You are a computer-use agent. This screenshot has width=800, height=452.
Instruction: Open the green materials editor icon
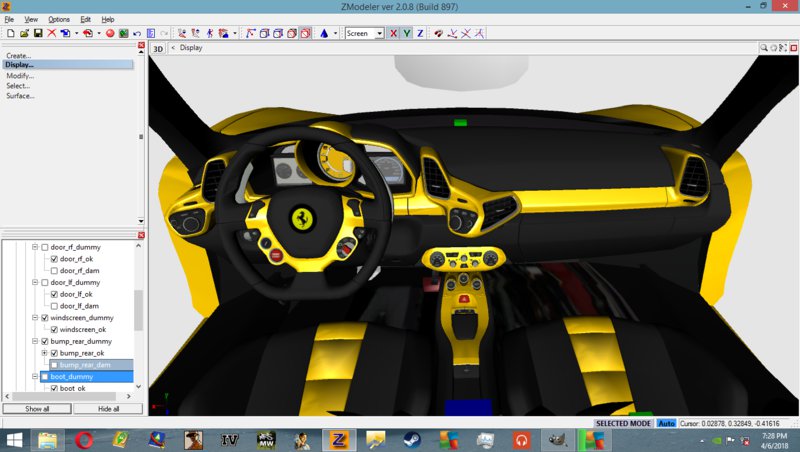[123, 33]
